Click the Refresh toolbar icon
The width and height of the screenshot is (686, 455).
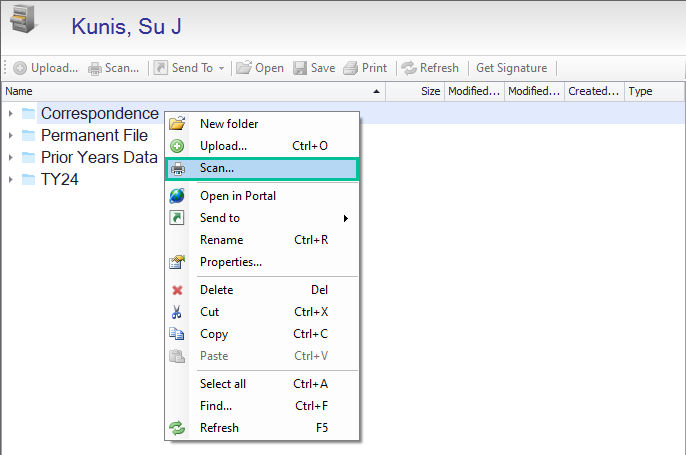tap(408, 68)
